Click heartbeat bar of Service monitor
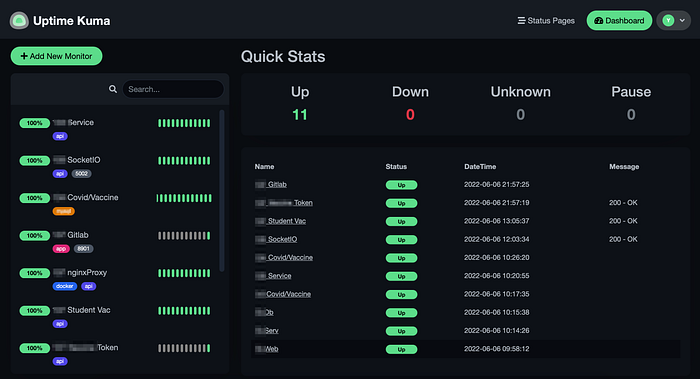The width and height of the screenshot is (700, 379). point(184,123)
